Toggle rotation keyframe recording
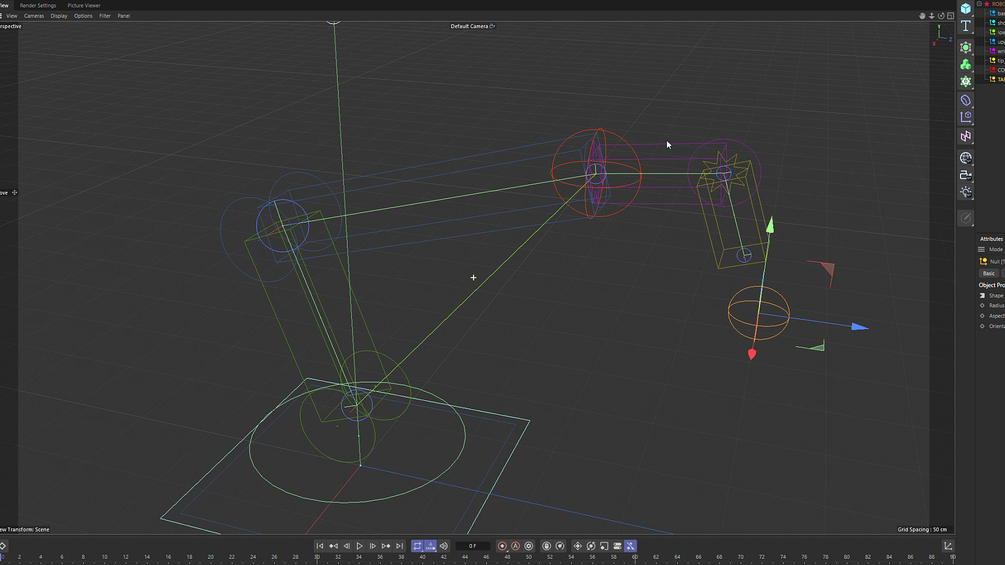1005x565 pixels. 591,546
